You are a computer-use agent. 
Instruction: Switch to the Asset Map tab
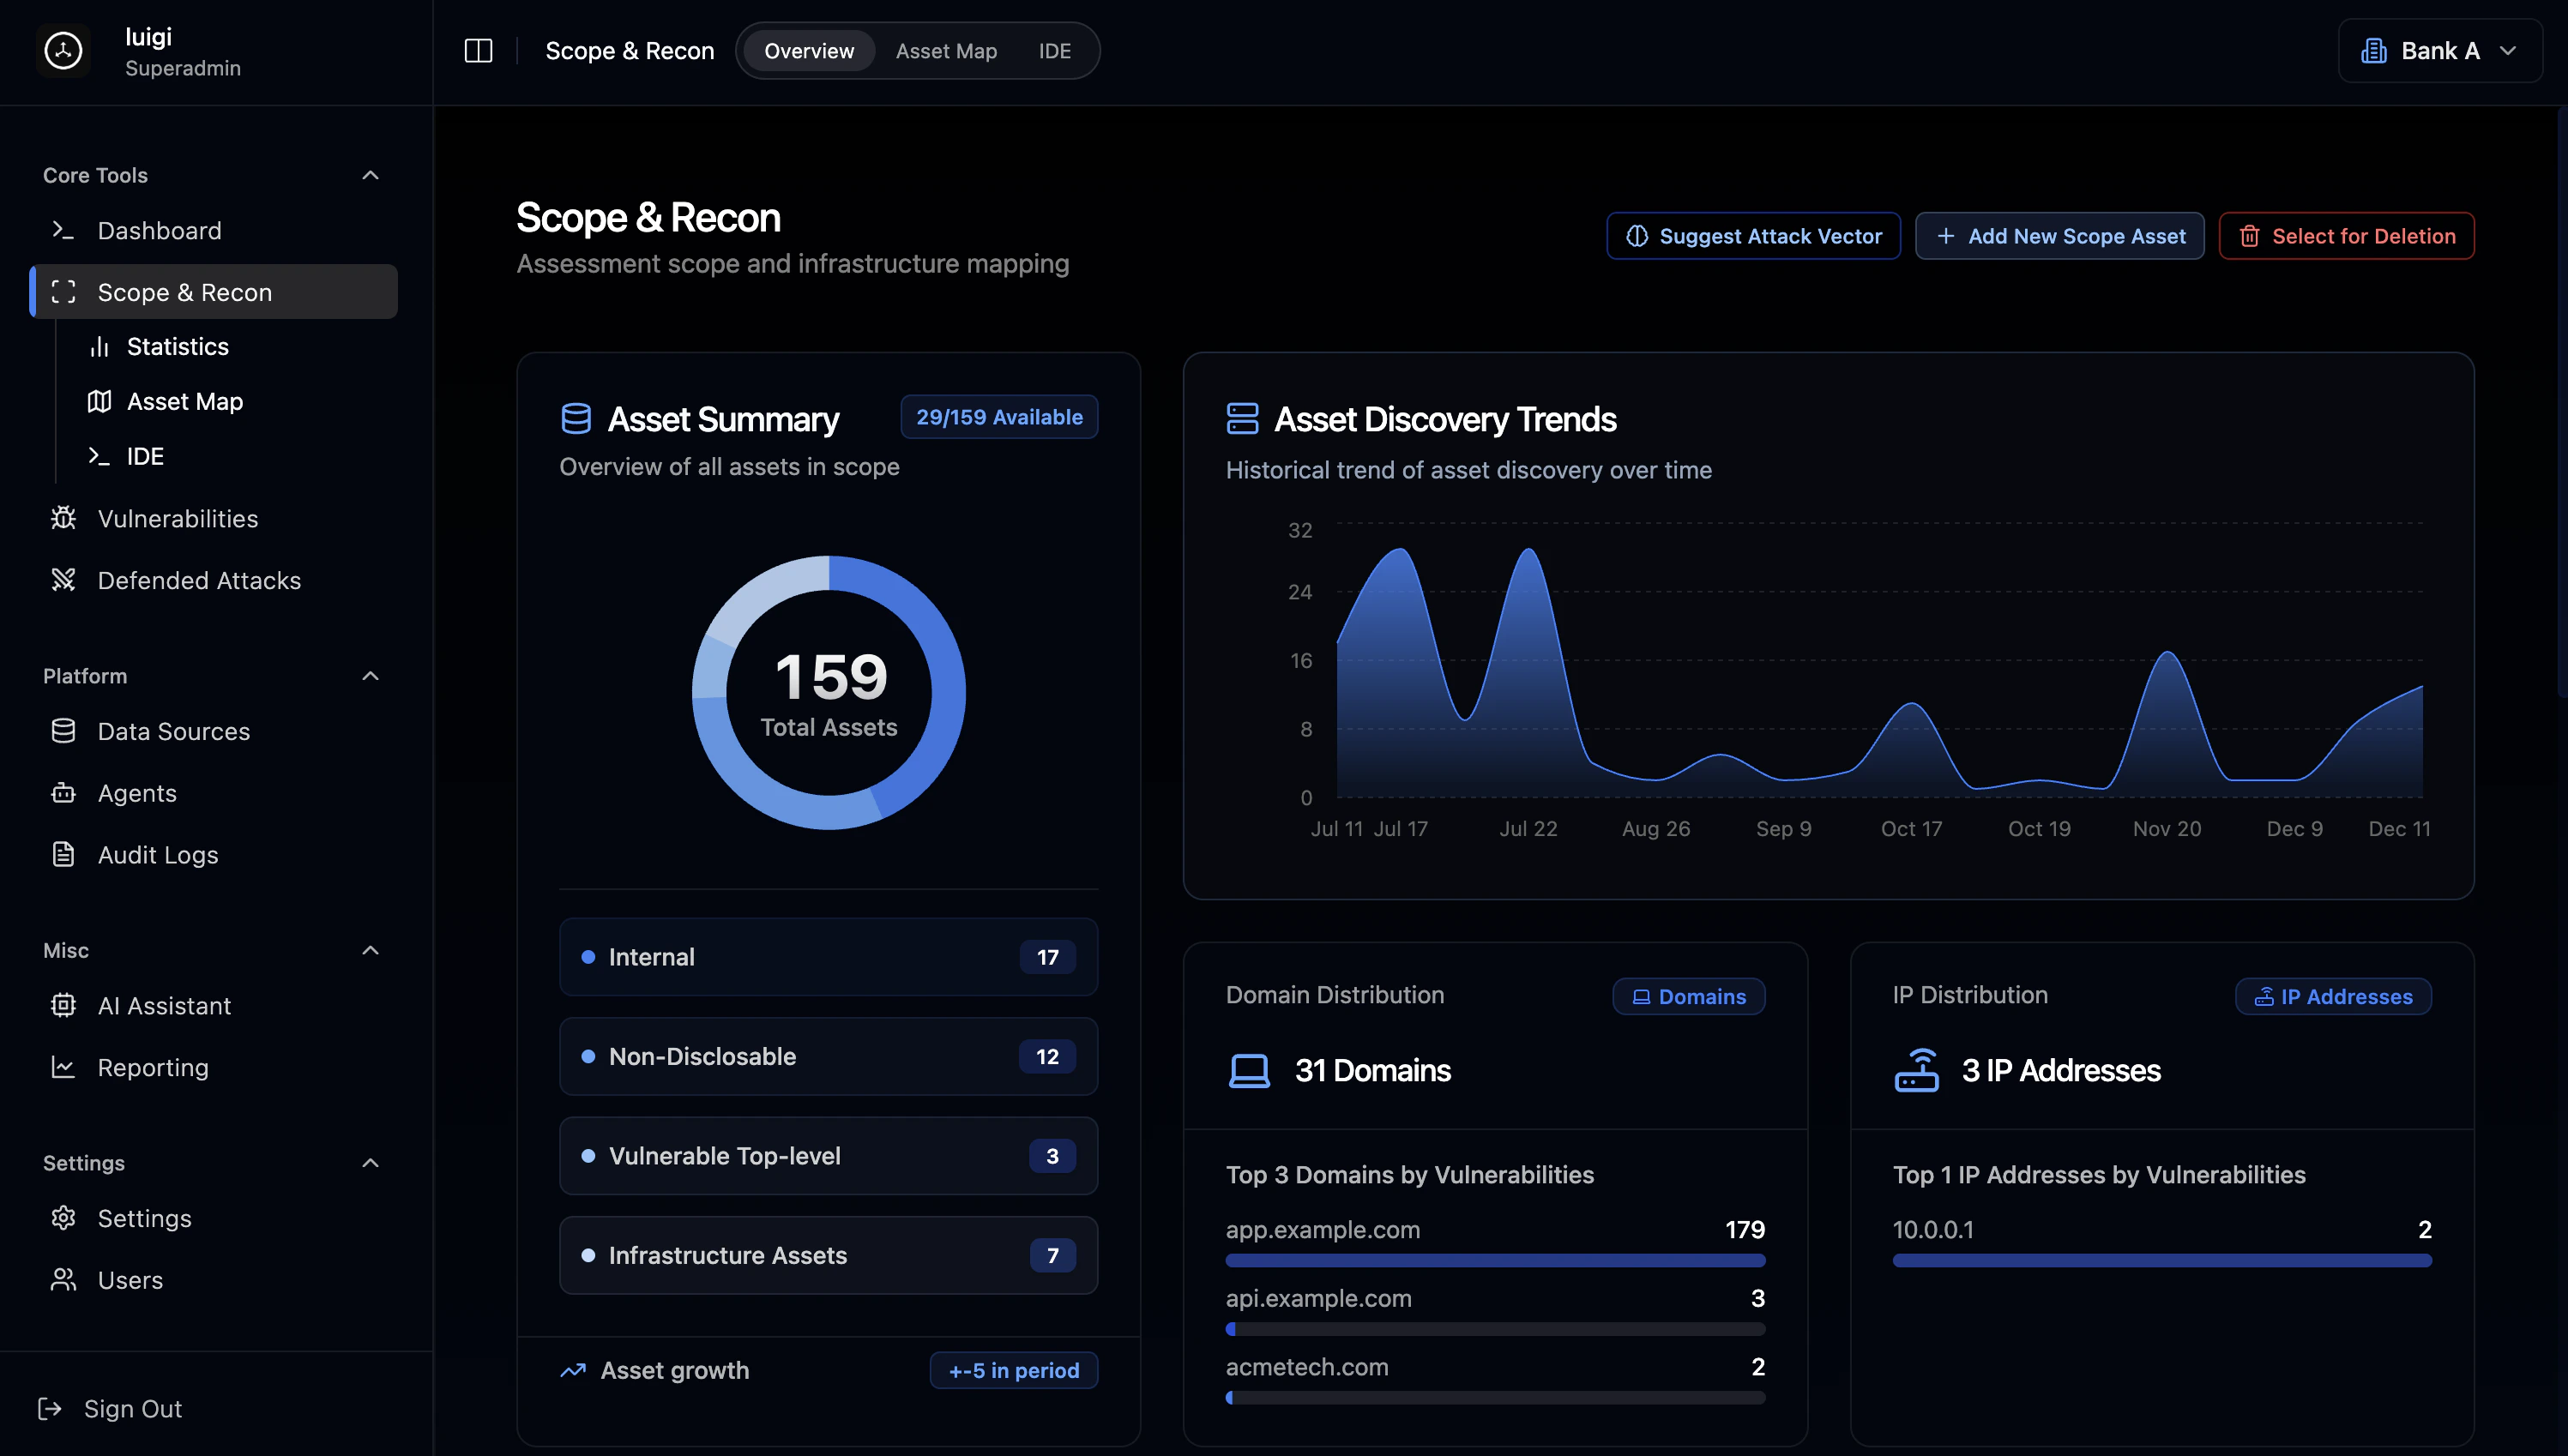(945, 51)
